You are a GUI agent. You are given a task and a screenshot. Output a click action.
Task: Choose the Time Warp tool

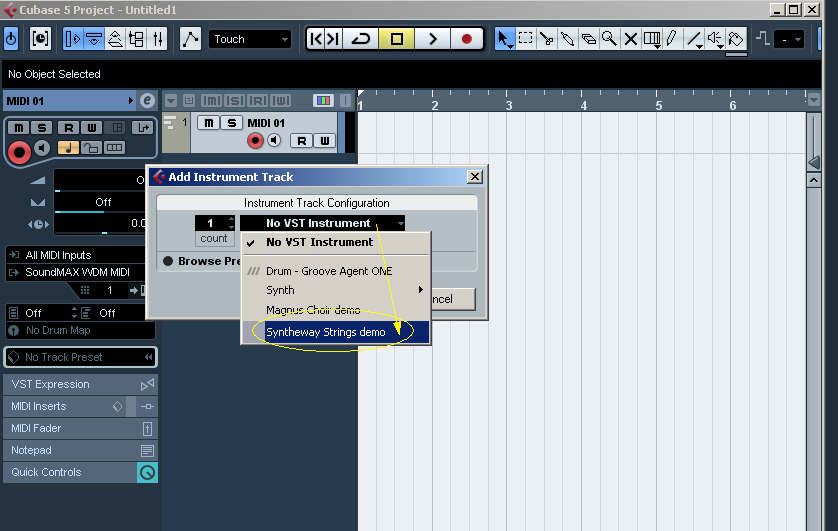(651, 39)
